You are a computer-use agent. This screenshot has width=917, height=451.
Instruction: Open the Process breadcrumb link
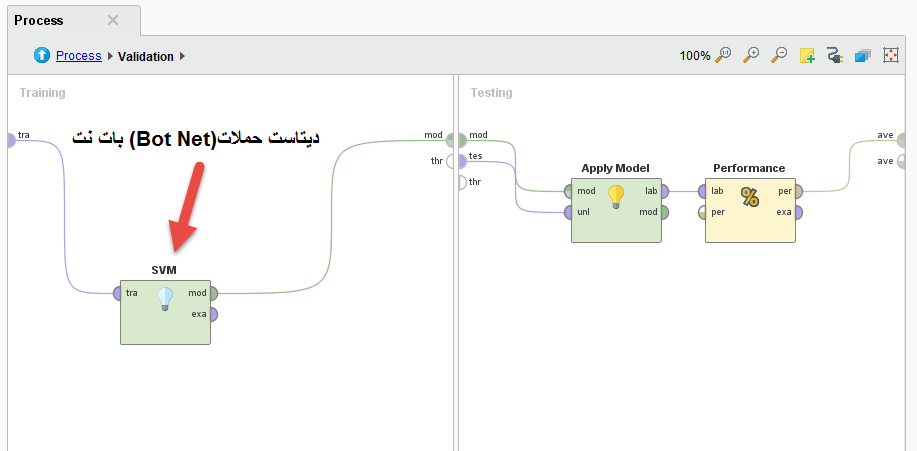78,56
